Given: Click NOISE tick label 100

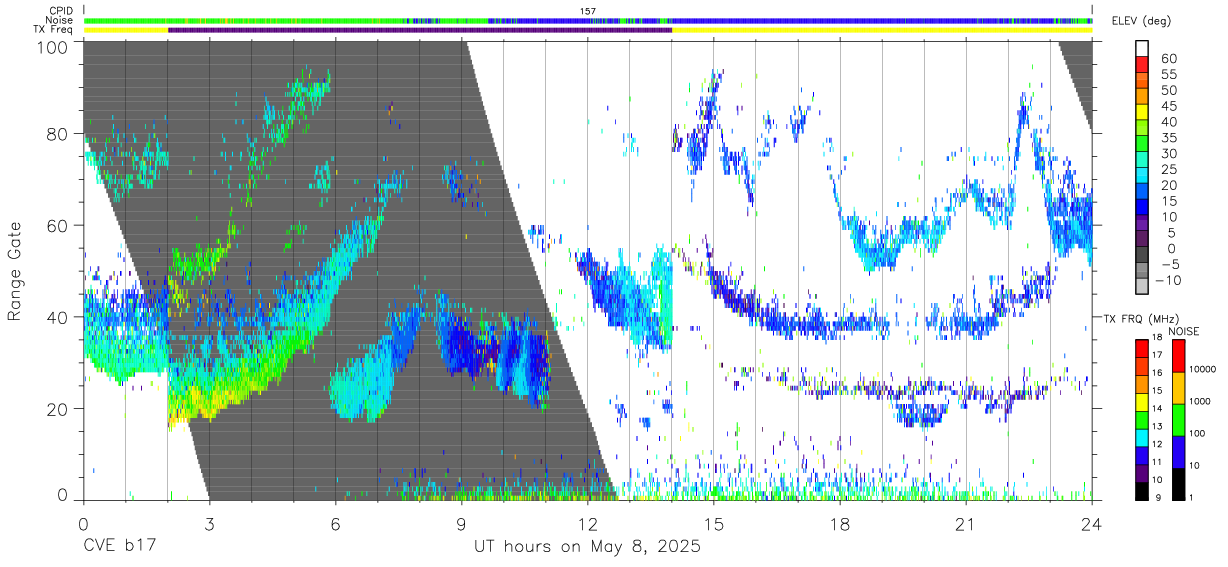Looking at the screenshot, I should pos(1196,433).
